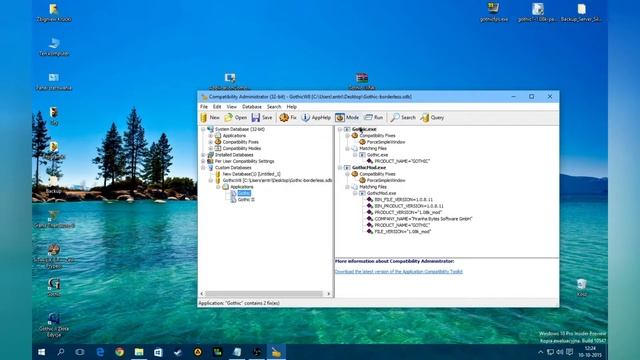Click the Fix toolbar button
Screen dimensions: 640x360
[287, 118]
